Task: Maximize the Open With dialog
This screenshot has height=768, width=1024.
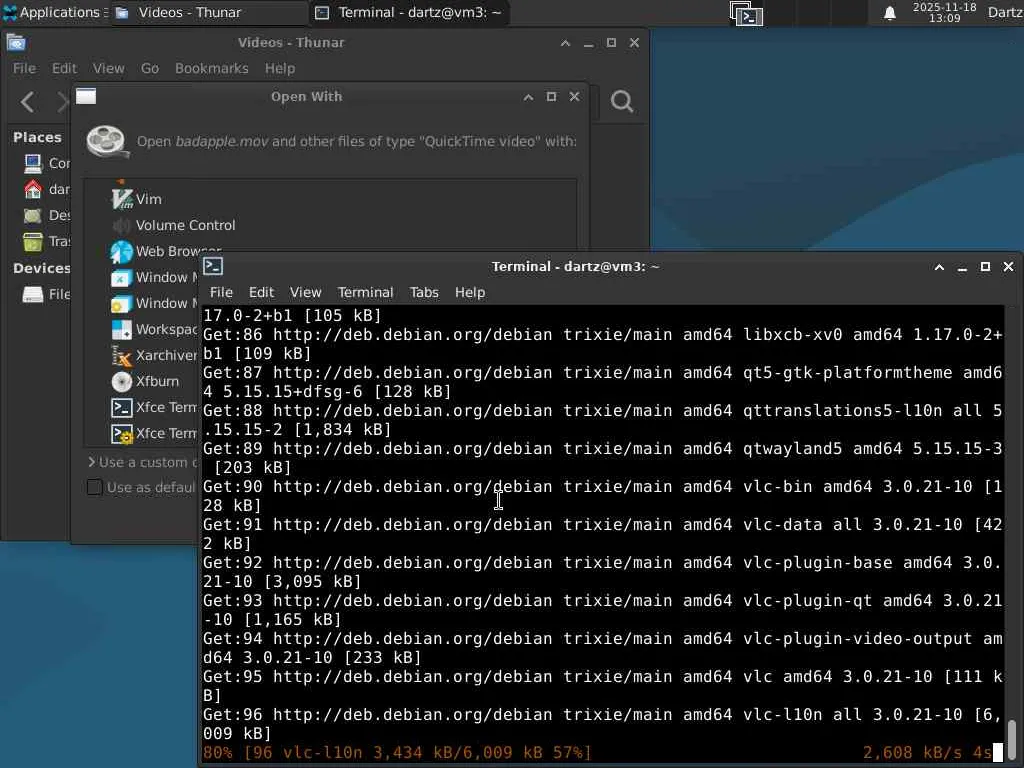Action: point(551,97)
